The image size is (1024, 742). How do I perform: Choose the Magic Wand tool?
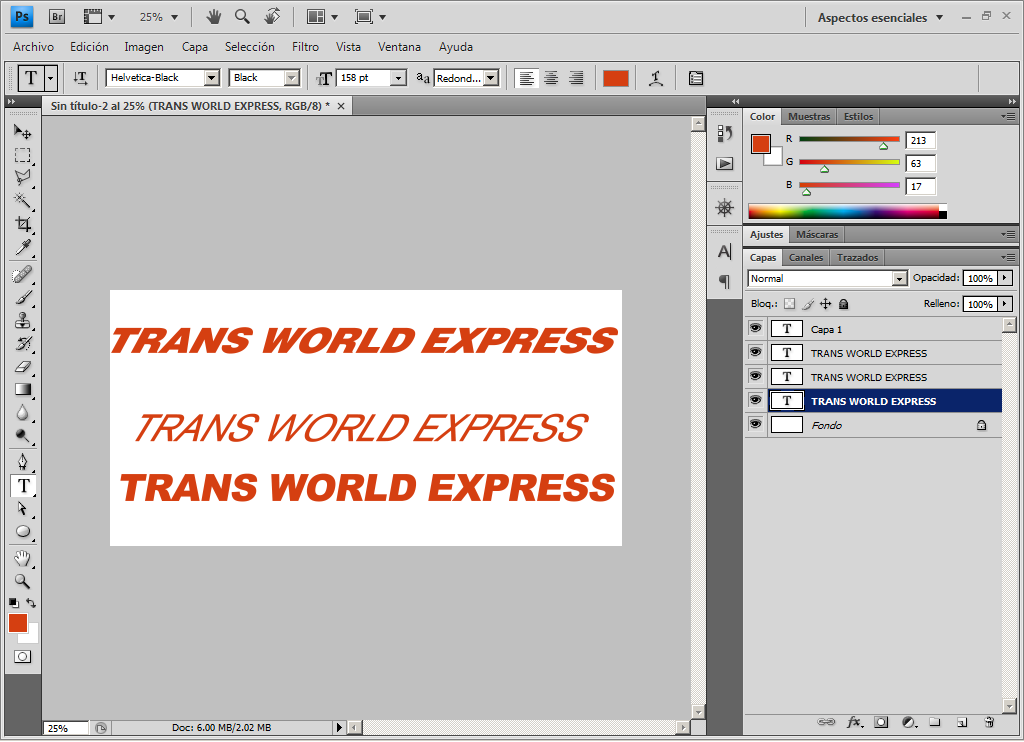23,200
